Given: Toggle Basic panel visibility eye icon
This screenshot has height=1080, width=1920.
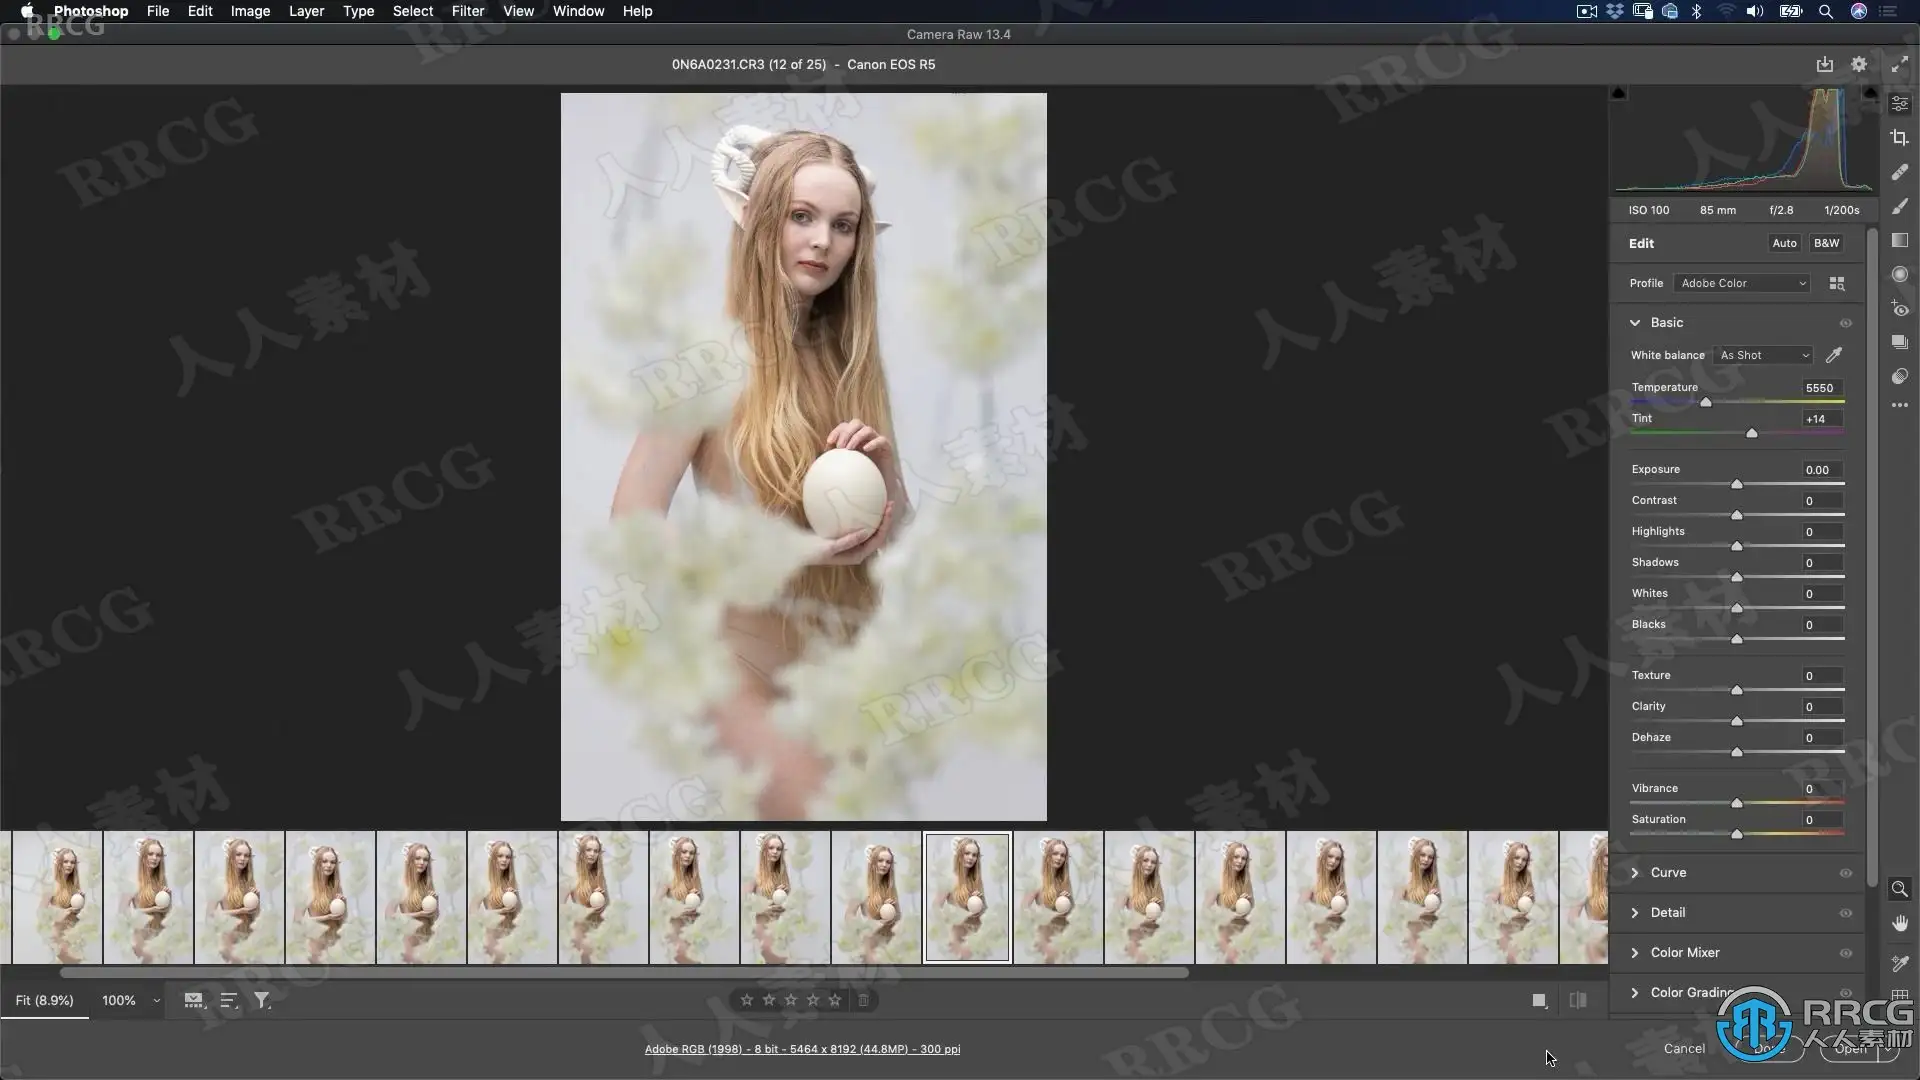Looking at the screenshot, I should click(x=1846, y=323).
